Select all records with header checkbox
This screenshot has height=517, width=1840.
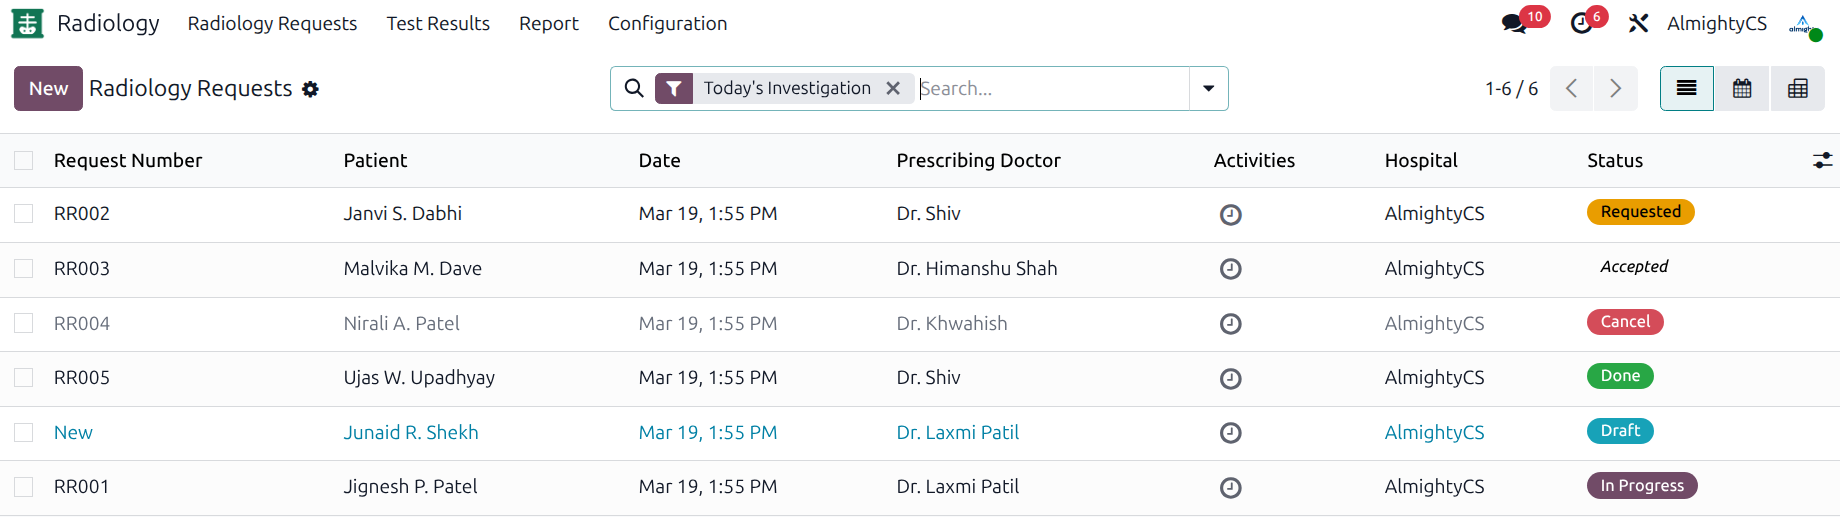(24, 160)
